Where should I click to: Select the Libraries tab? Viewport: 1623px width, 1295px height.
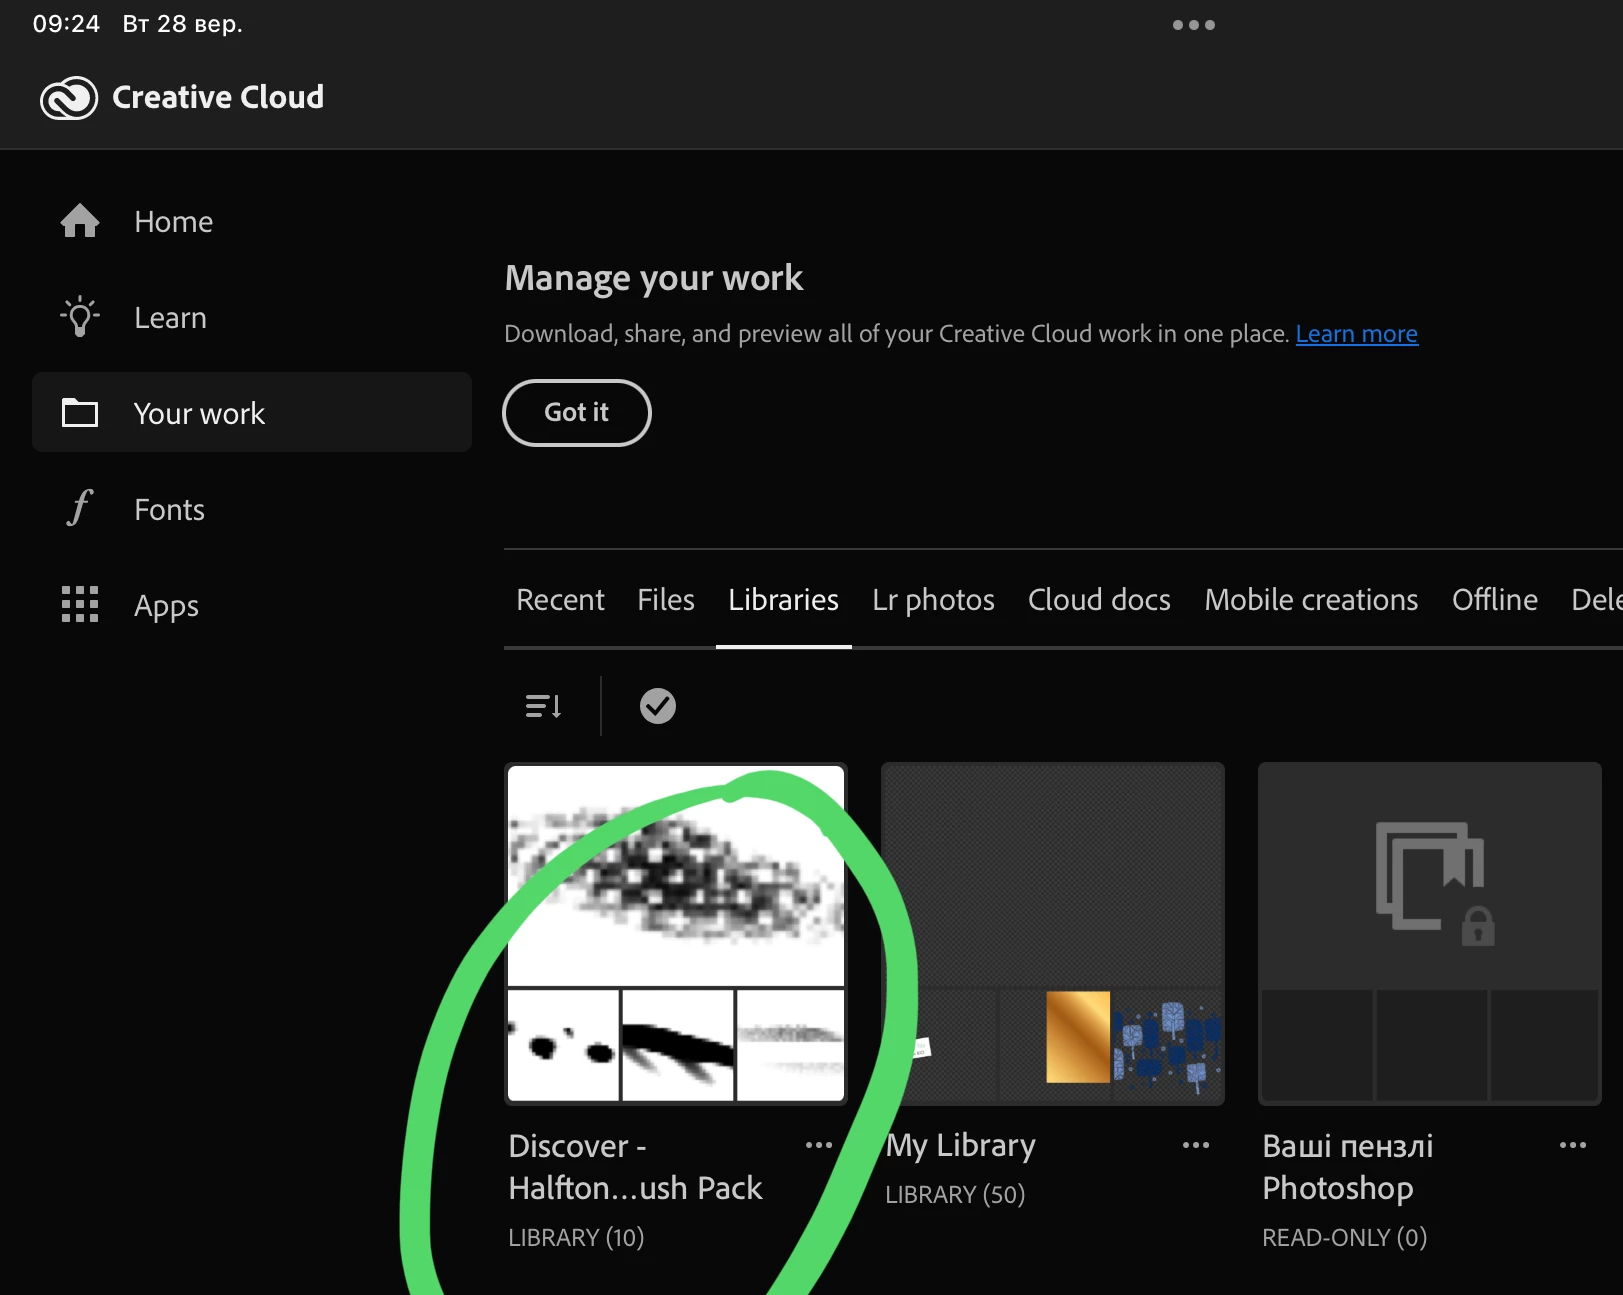(x=783, y=599)
